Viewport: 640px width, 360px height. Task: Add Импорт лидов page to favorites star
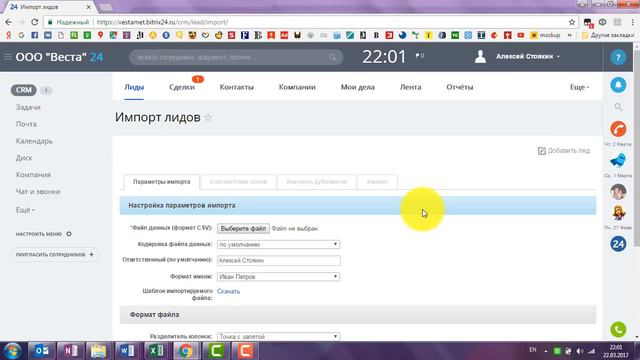click(208, 118)
